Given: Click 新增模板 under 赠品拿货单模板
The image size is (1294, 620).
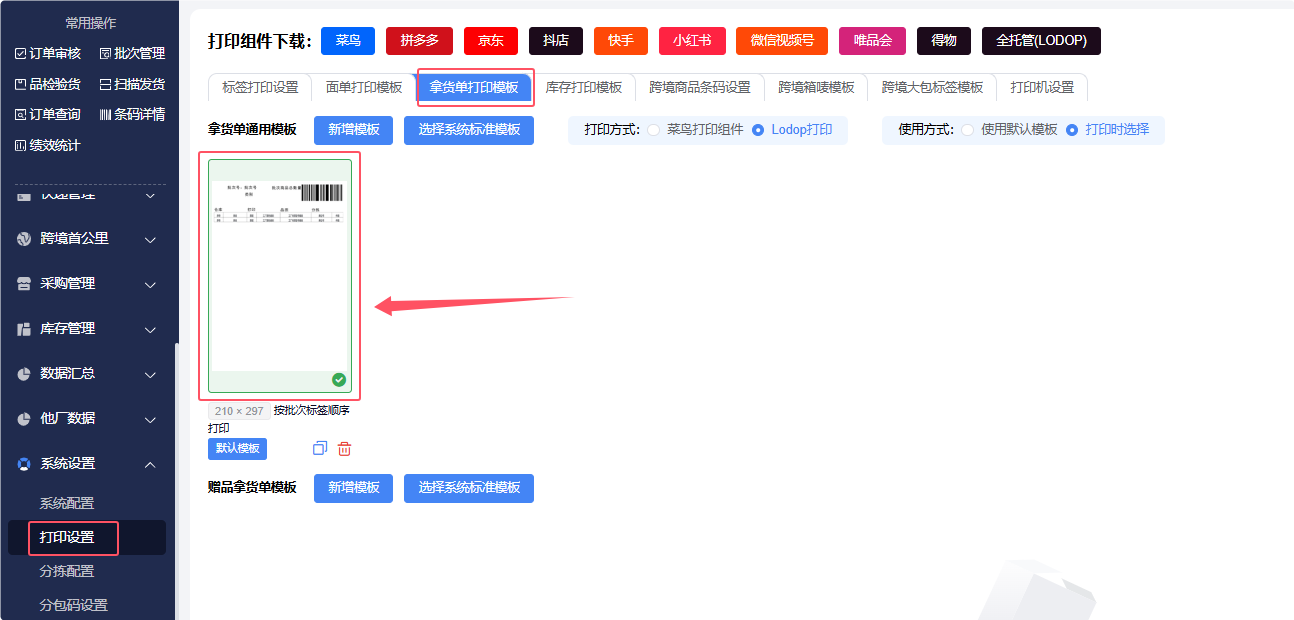Looking at the screenshot, I should [353, 488].
